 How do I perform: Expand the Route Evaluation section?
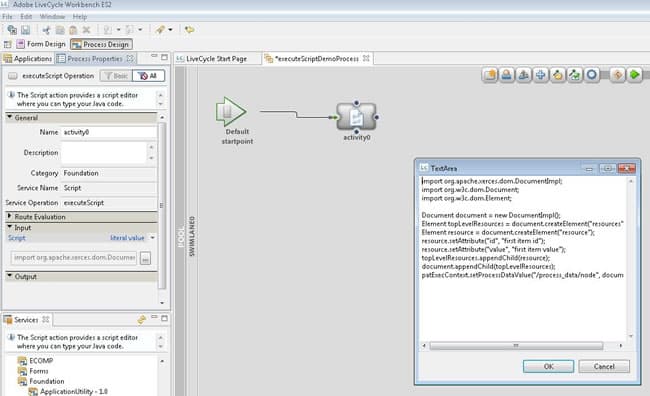[10, 216]
